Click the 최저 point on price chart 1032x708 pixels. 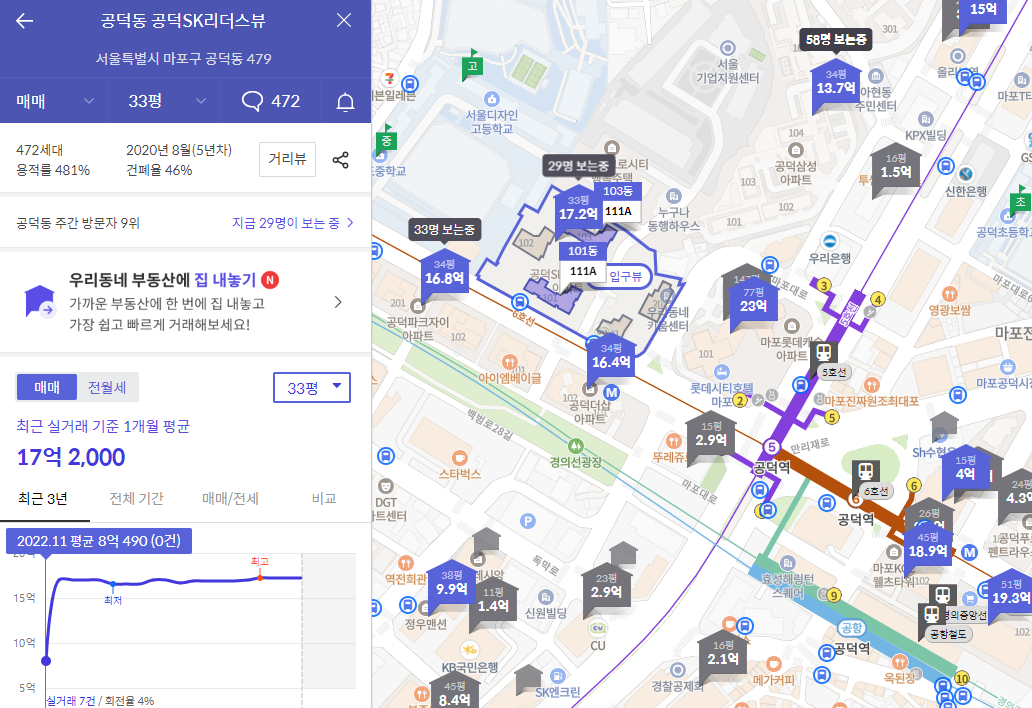[113, 584]
